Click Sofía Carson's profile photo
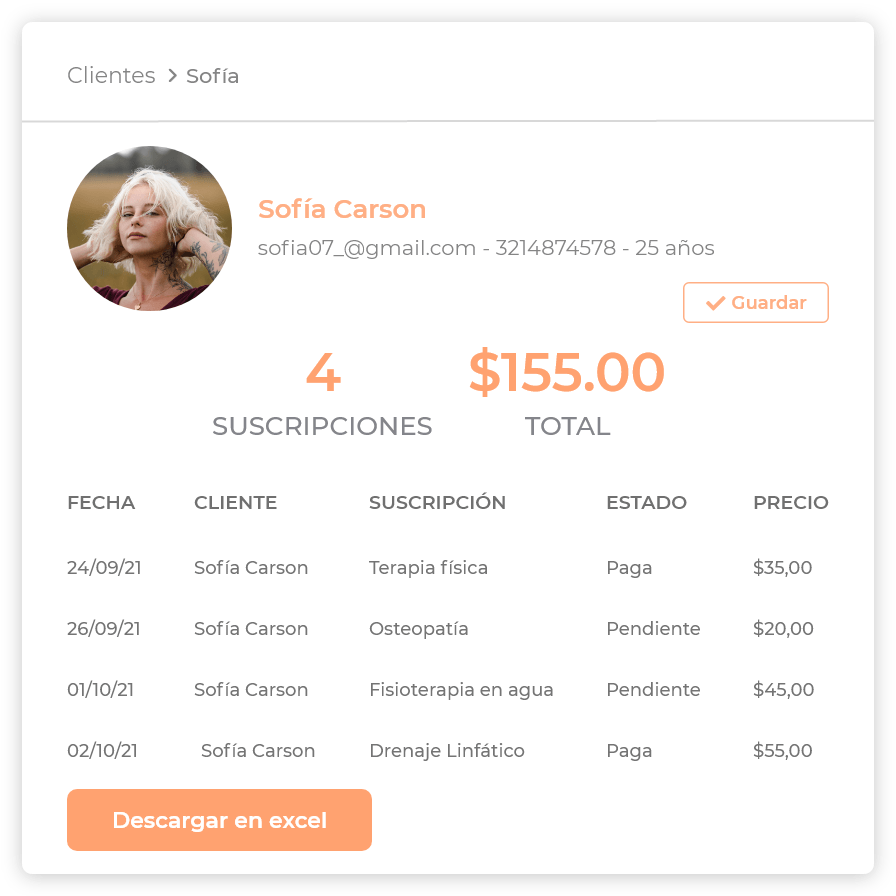 pyautogui.click(x=149, y=228)
